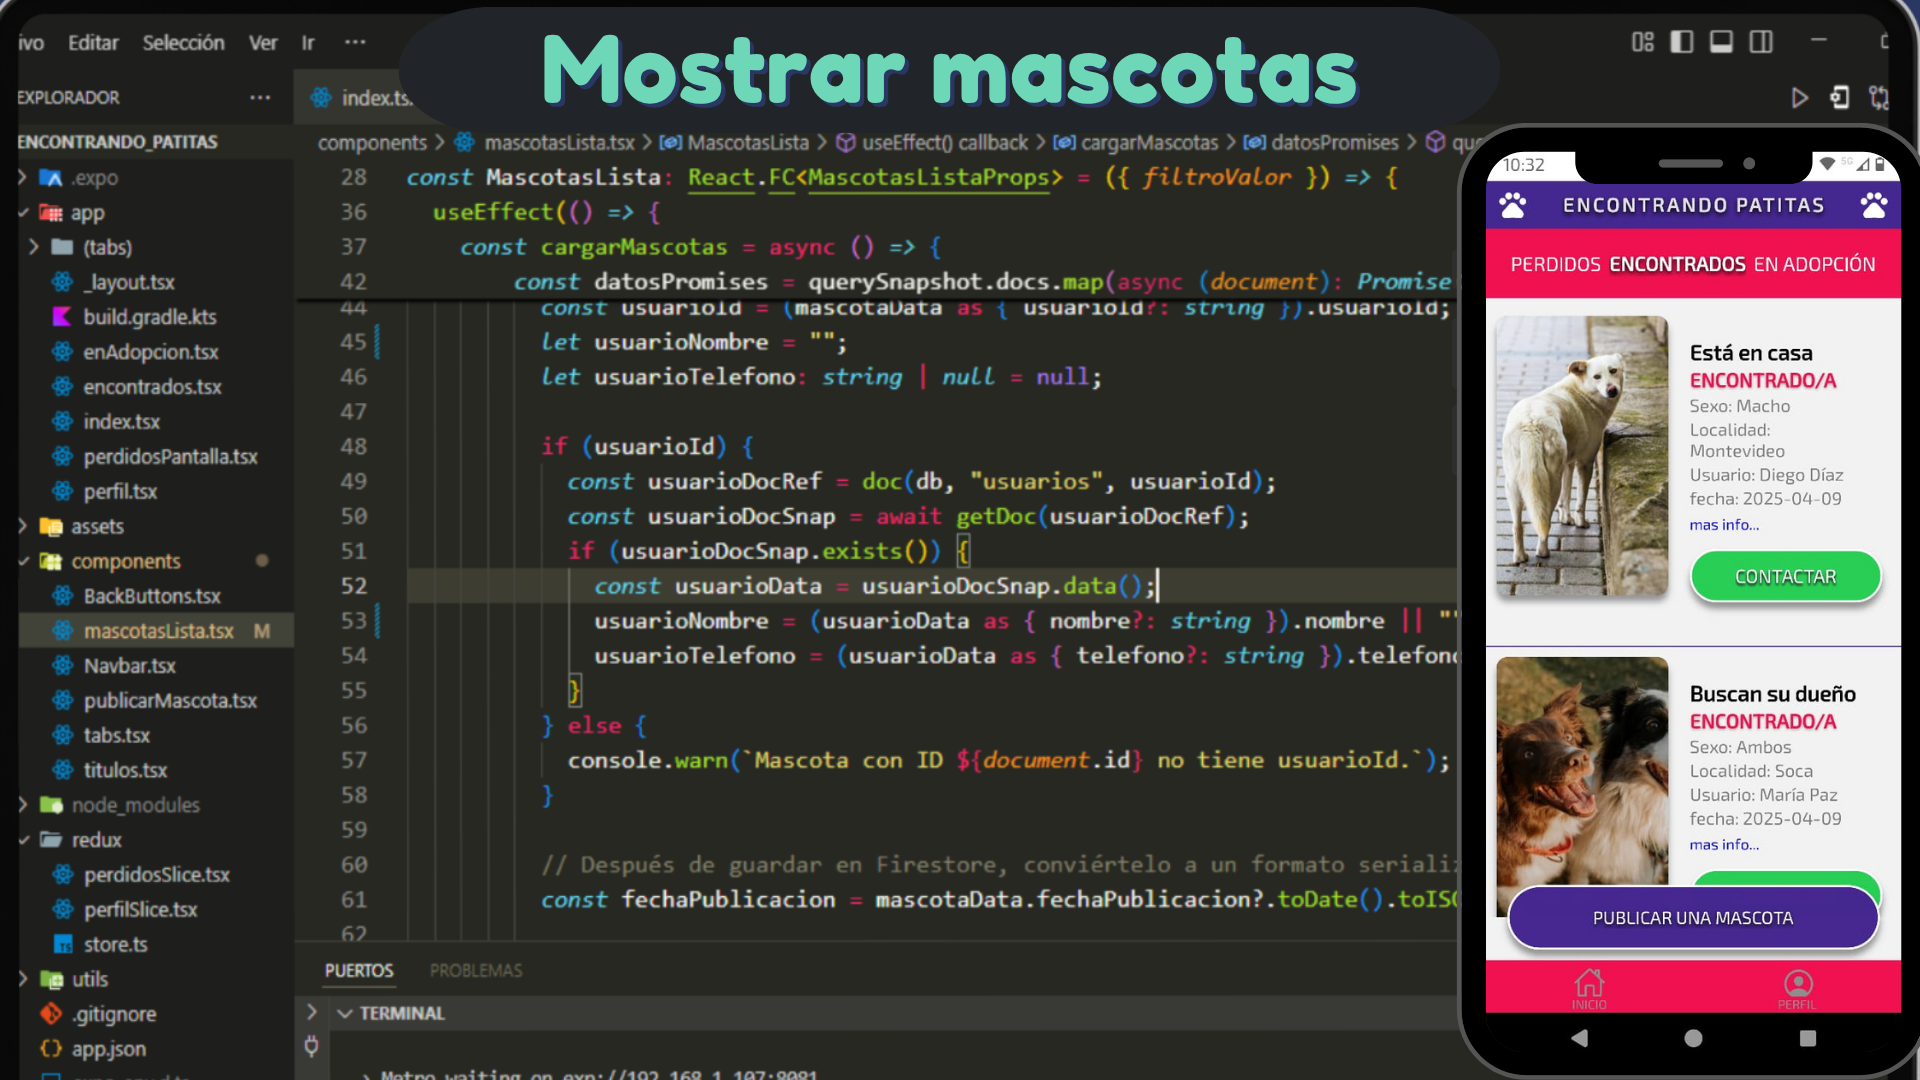Tap the PUBLICAR UNA MASCOTA button
The width and height of the screenshot is (1920, 1080).
click(1692, 918)
